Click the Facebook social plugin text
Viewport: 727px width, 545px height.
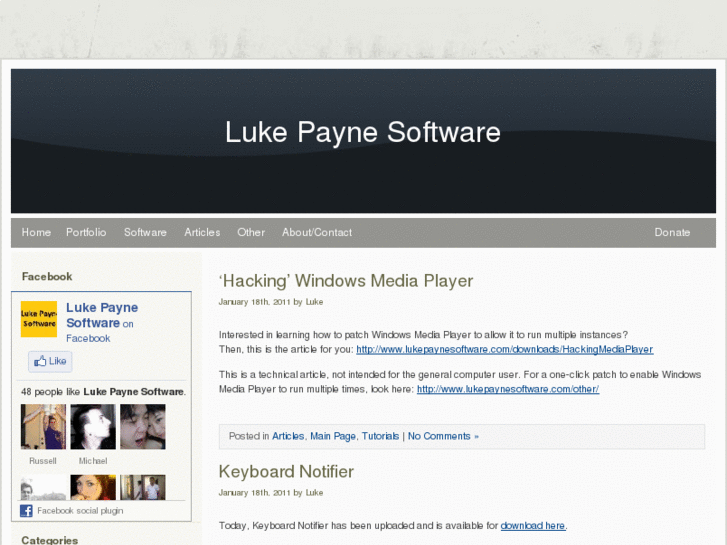(80, 511)
